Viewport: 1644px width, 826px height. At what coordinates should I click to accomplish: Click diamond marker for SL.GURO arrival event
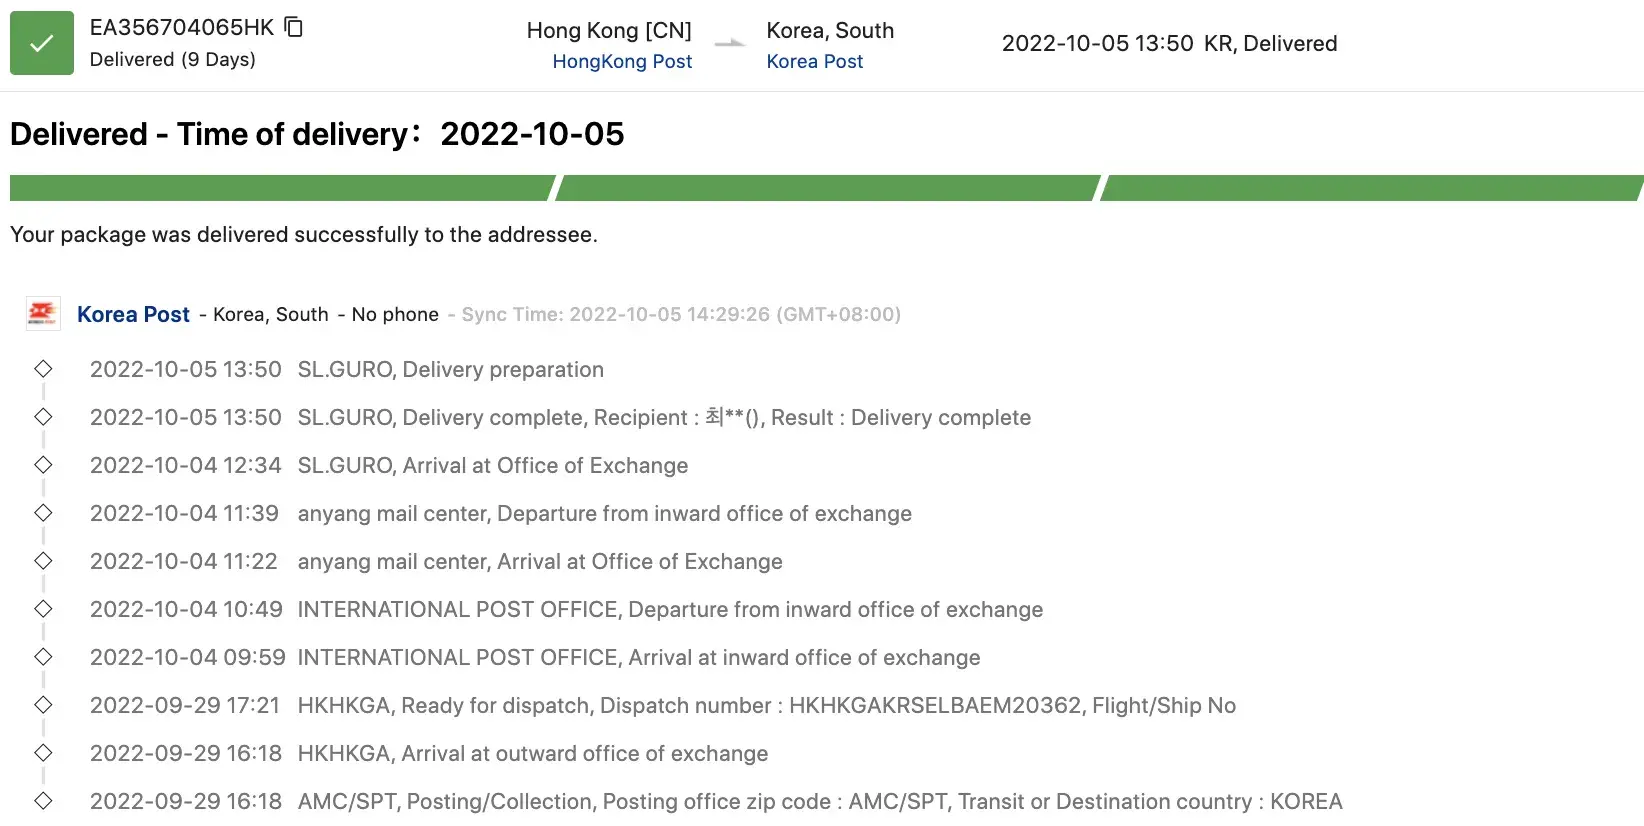(x=43, y=465)
